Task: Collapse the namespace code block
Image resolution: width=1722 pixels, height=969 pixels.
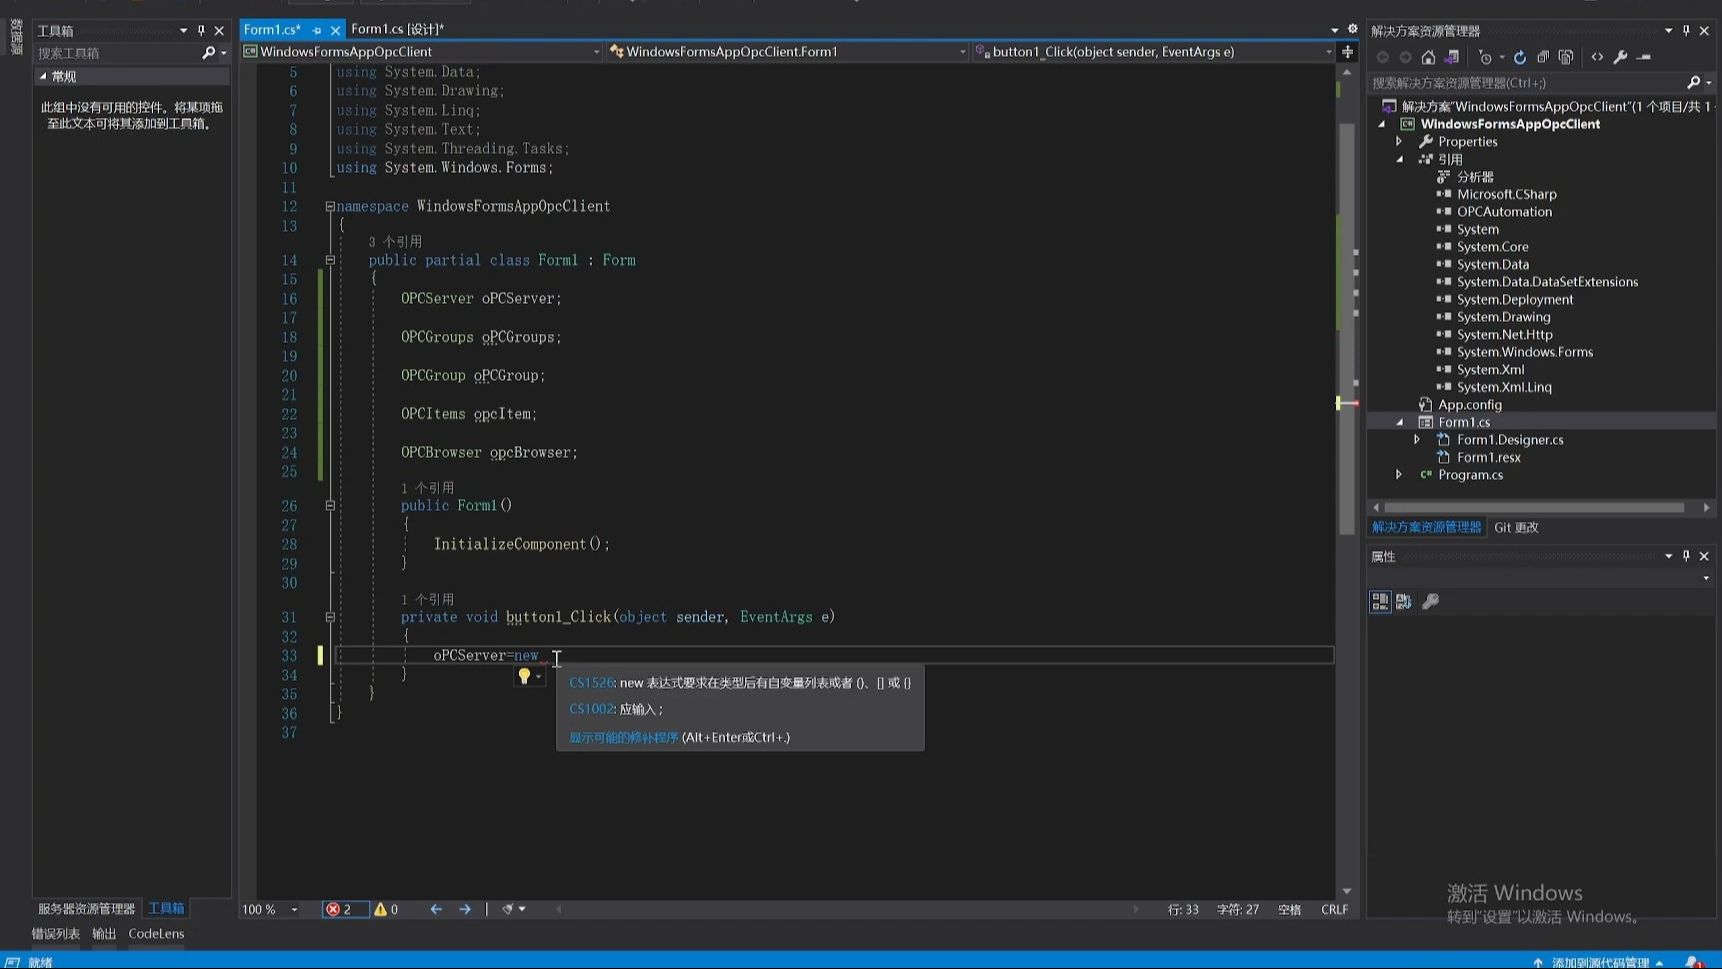Action: 330,207
